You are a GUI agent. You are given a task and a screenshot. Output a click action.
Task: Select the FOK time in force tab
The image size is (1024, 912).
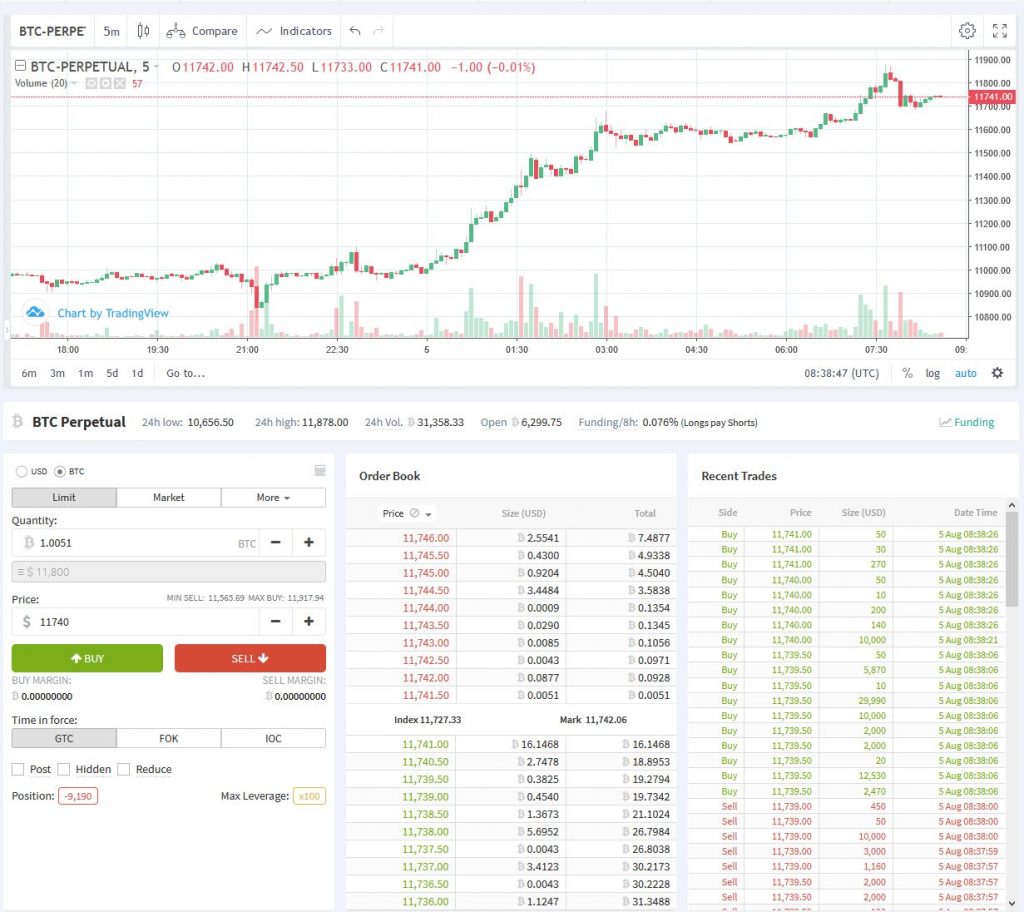tap(168, 738)
